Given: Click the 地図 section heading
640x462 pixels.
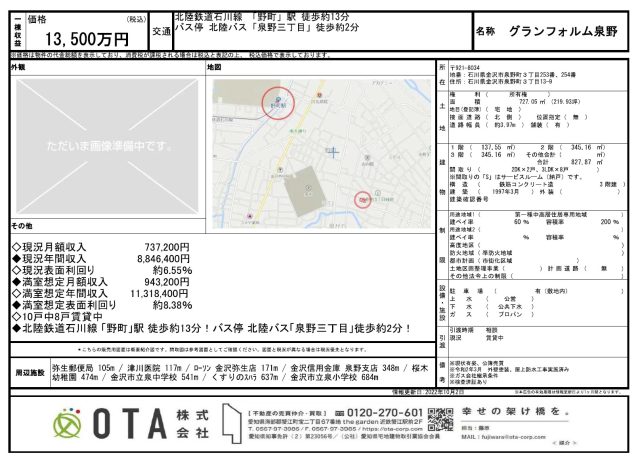Looking at the screenshot, I should click(x=214, y=67).
